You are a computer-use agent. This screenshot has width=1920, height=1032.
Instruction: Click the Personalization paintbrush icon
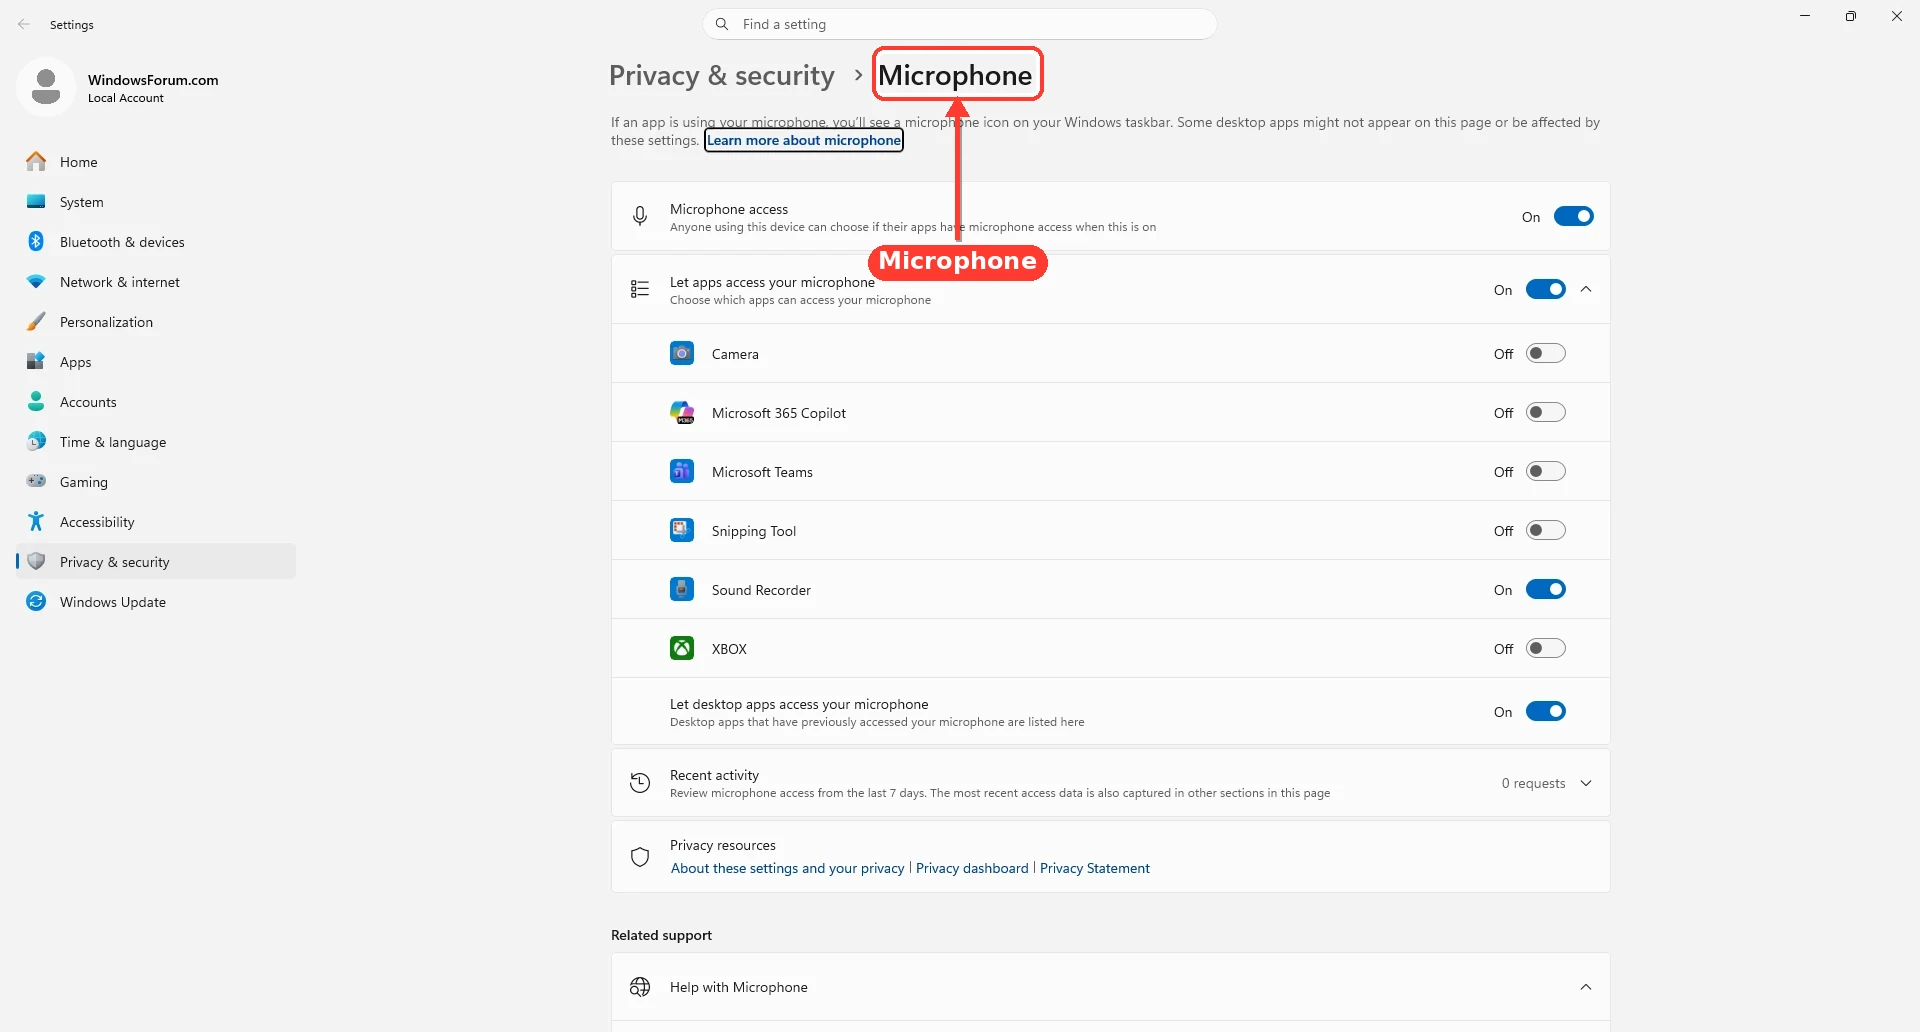(36, 321)
